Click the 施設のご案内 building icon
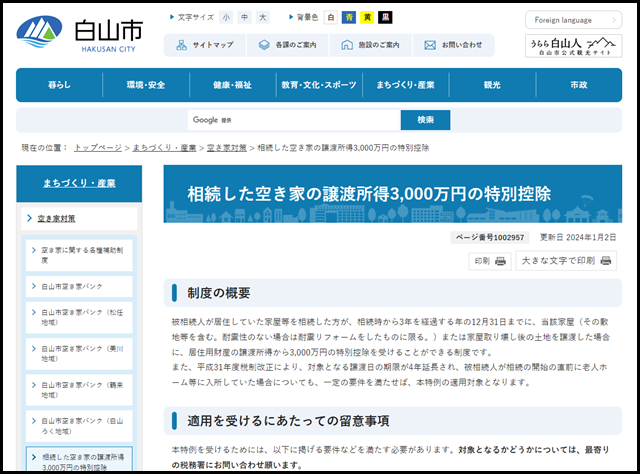The width and height of the screenshot is (640, 474). coord(347,45)
